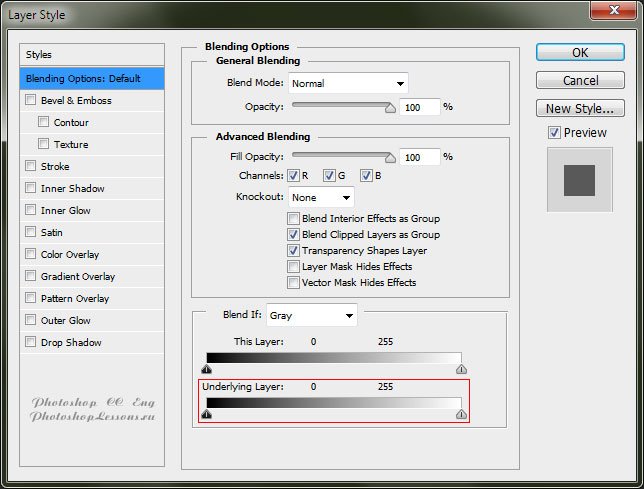The height and width of the screenshot is (489, 644).
Task: Click the black triangle on Underlying Layer slider
Action: pyautogui.click(x=206, y=413)
